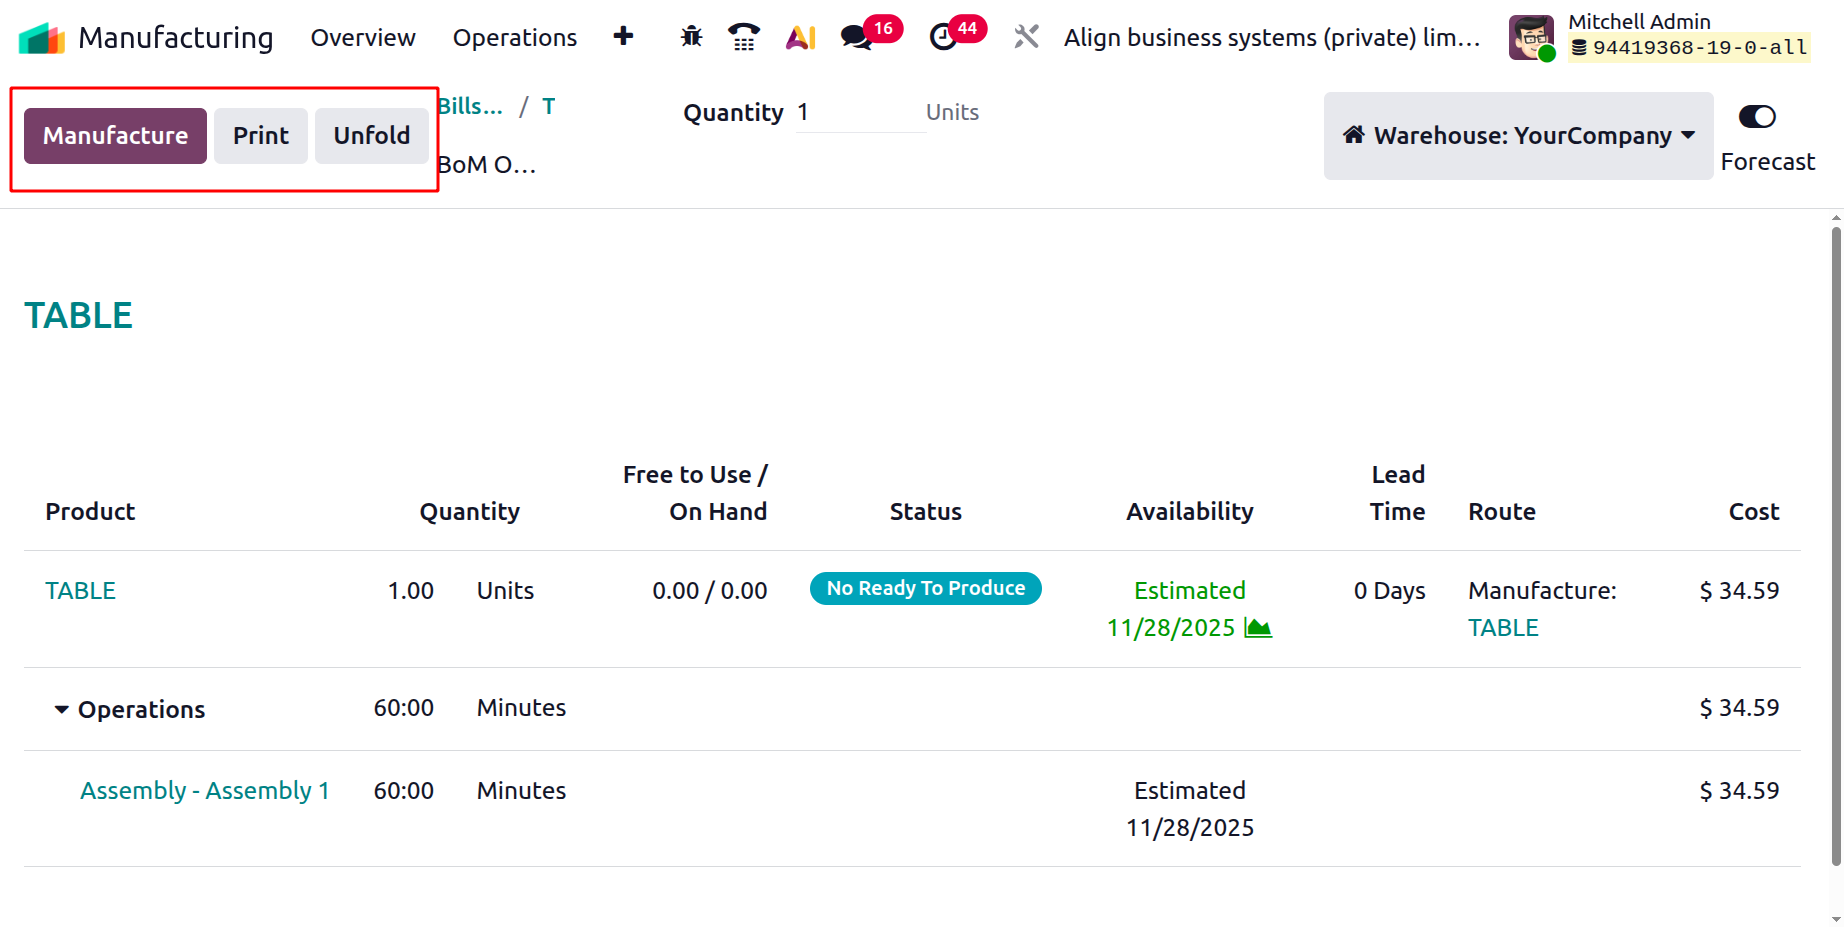Screen dimensions: 1844x927
Task: Click the Quantity input field
Action: [860, 113]
